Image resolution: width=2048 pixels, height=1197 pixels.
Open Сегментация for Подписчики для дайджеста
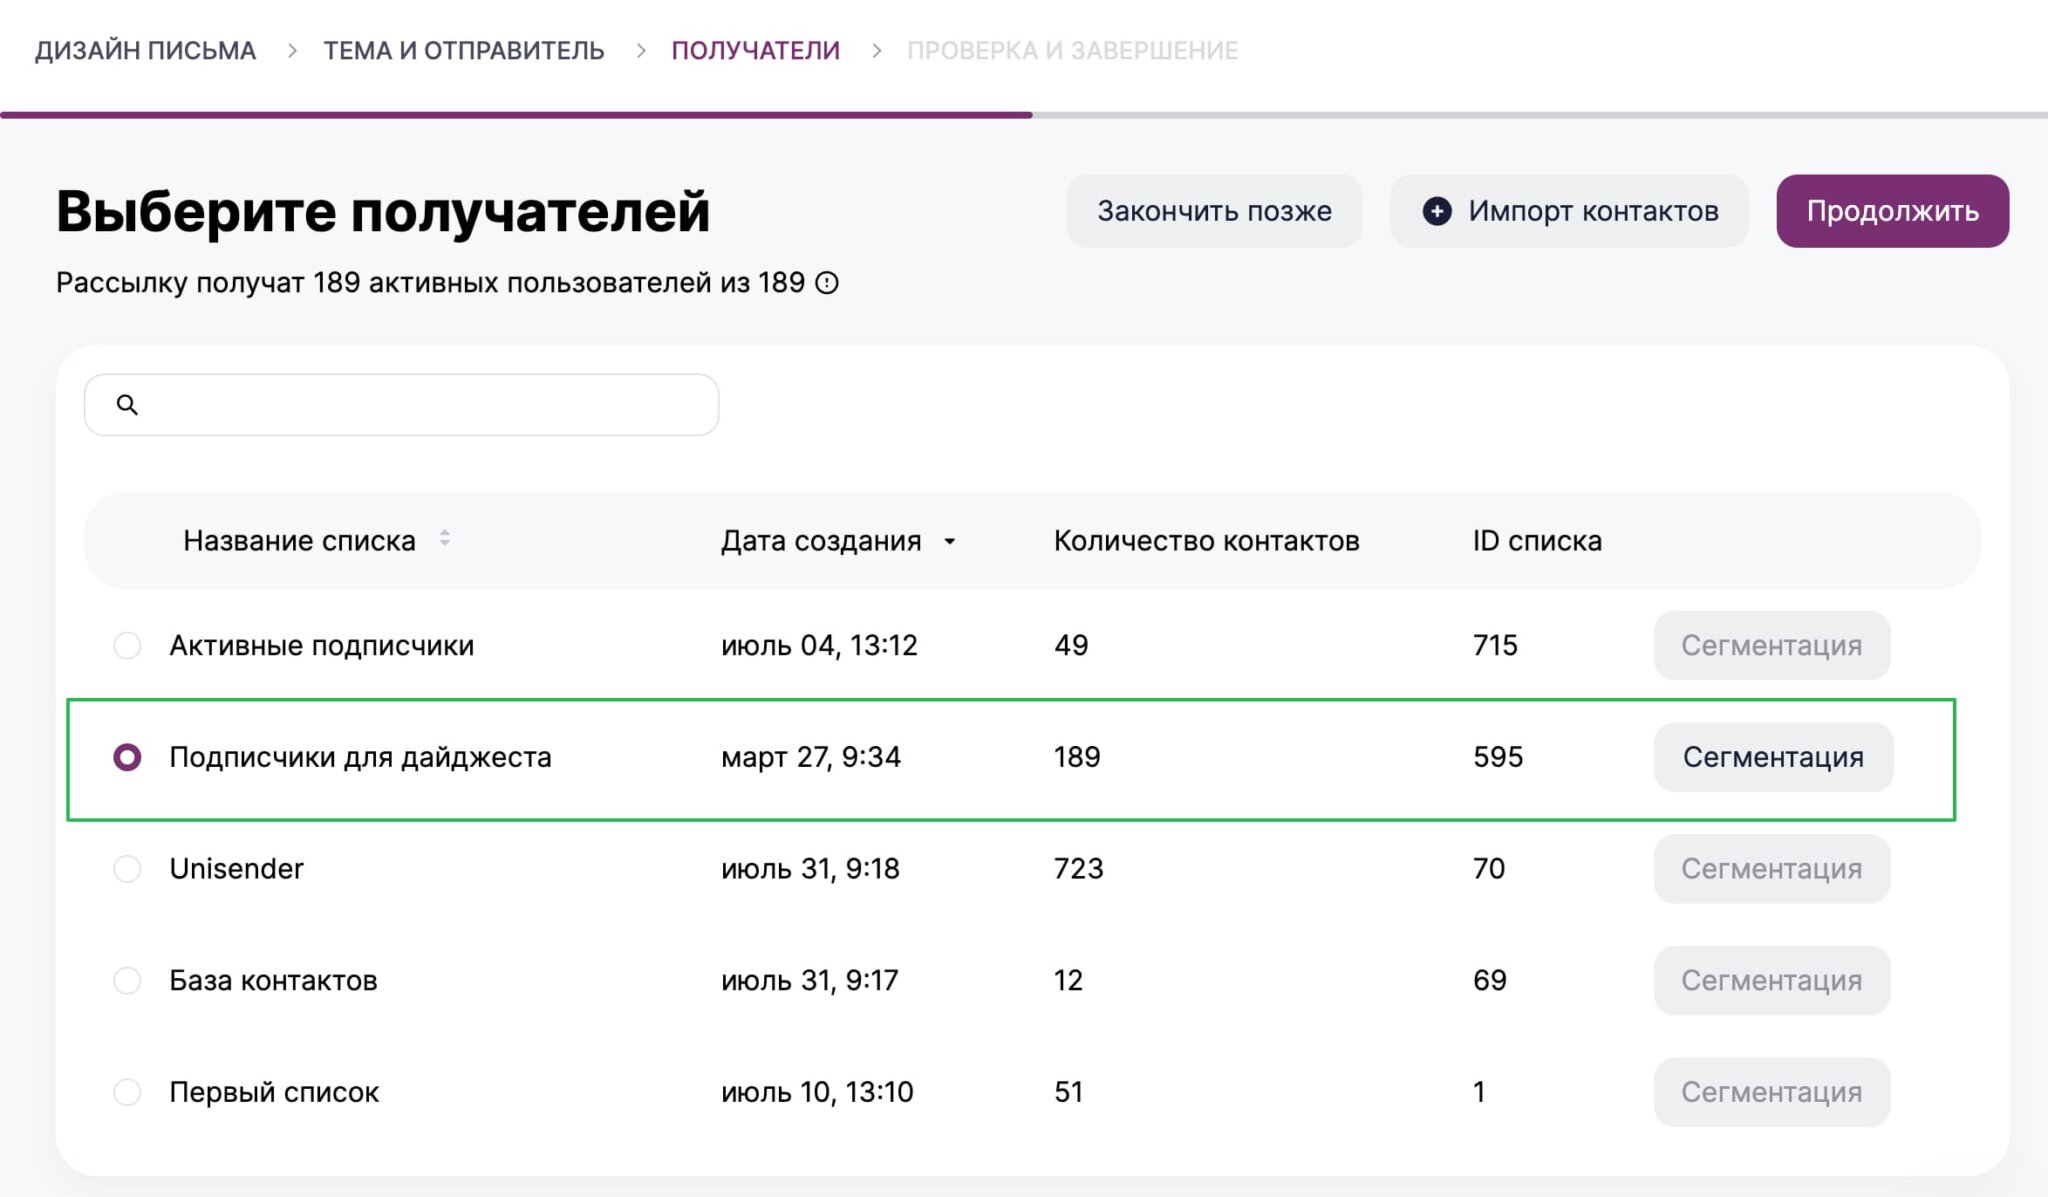[x=1772, y=757]
